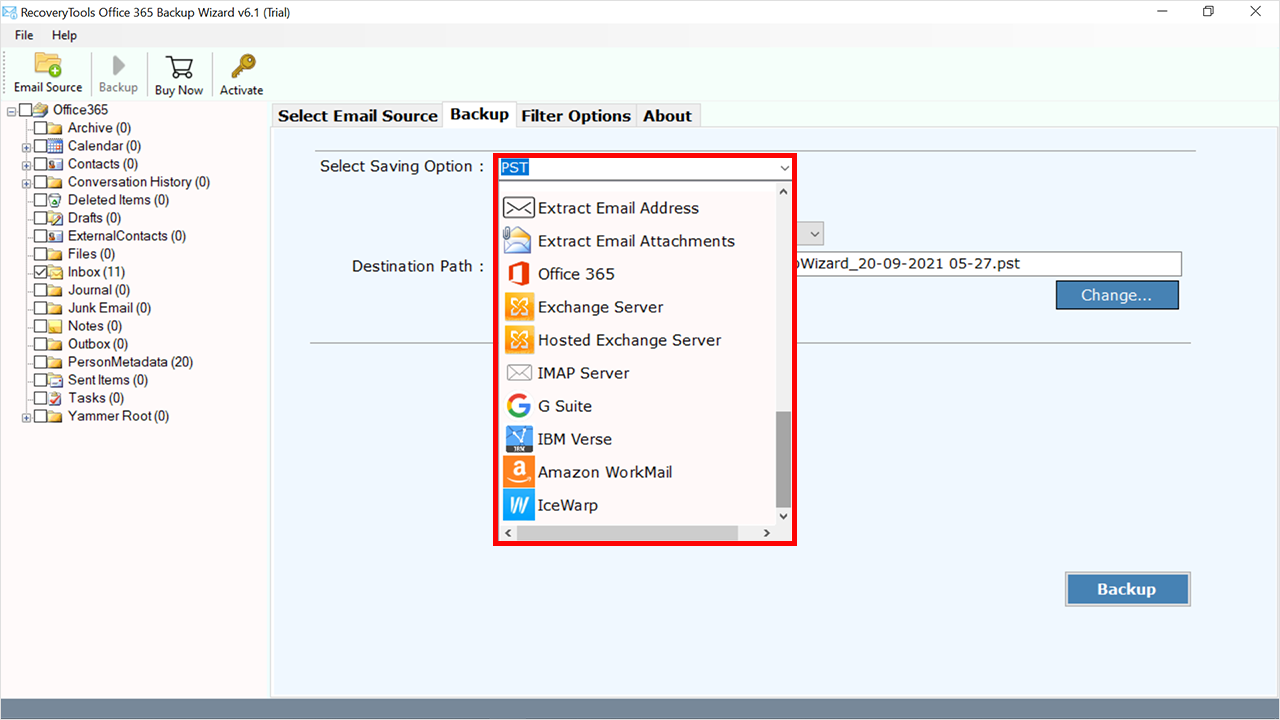Select the ExternalContacts (0) folder label
The width and height of the screenshot is (1280, 720).
[126, 236]
